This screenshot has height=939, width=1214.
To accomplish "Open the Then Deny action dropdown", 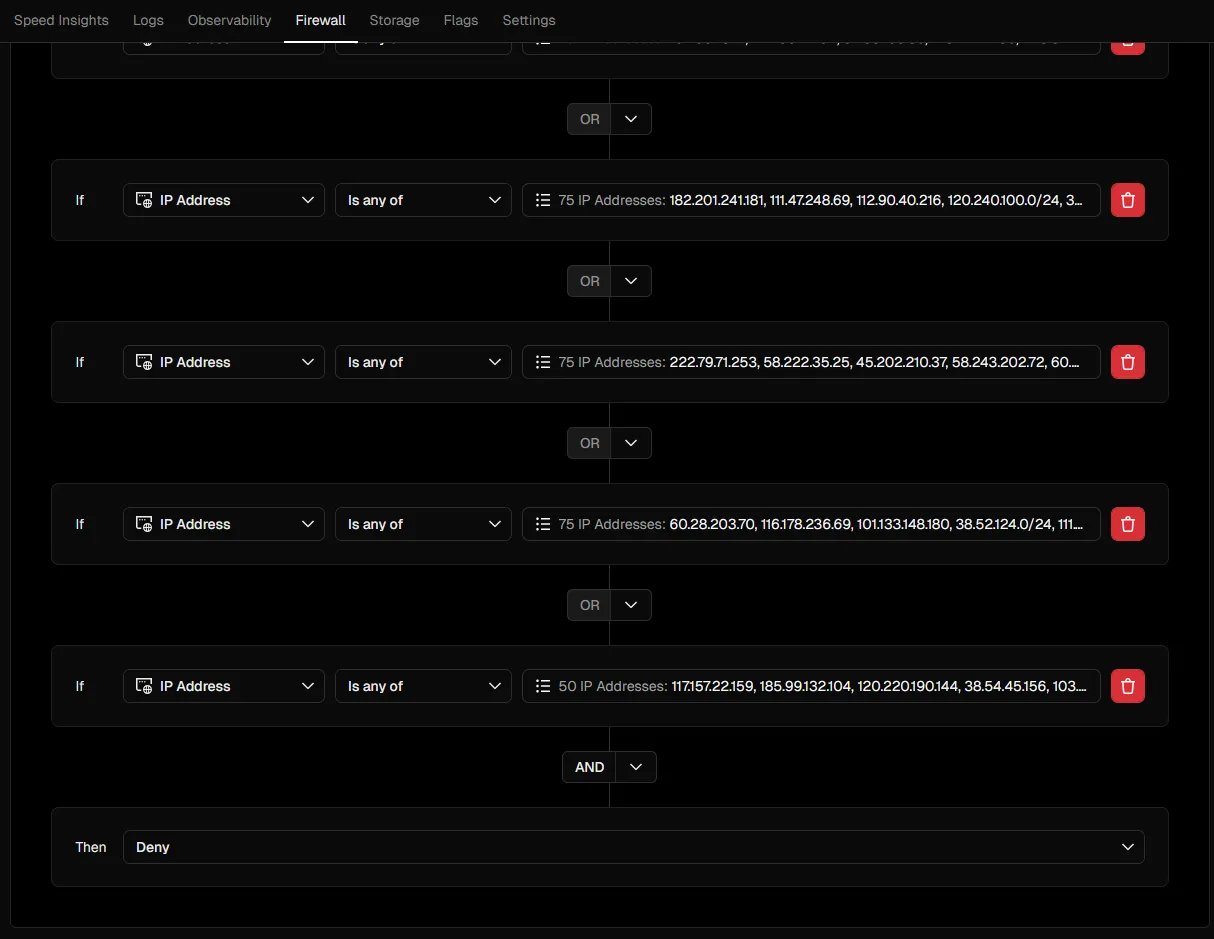I will pyautogui.click(x=633, y=847).
